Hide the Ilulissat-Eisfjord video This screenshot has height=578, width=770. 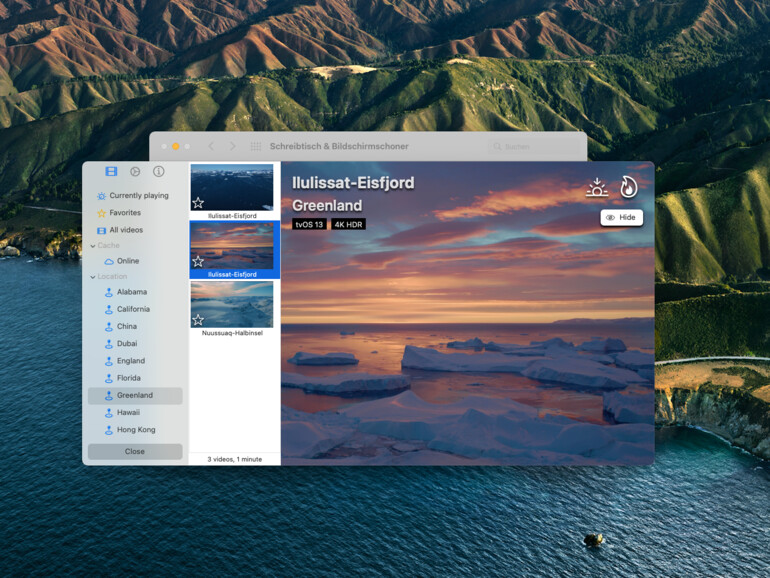621,217
